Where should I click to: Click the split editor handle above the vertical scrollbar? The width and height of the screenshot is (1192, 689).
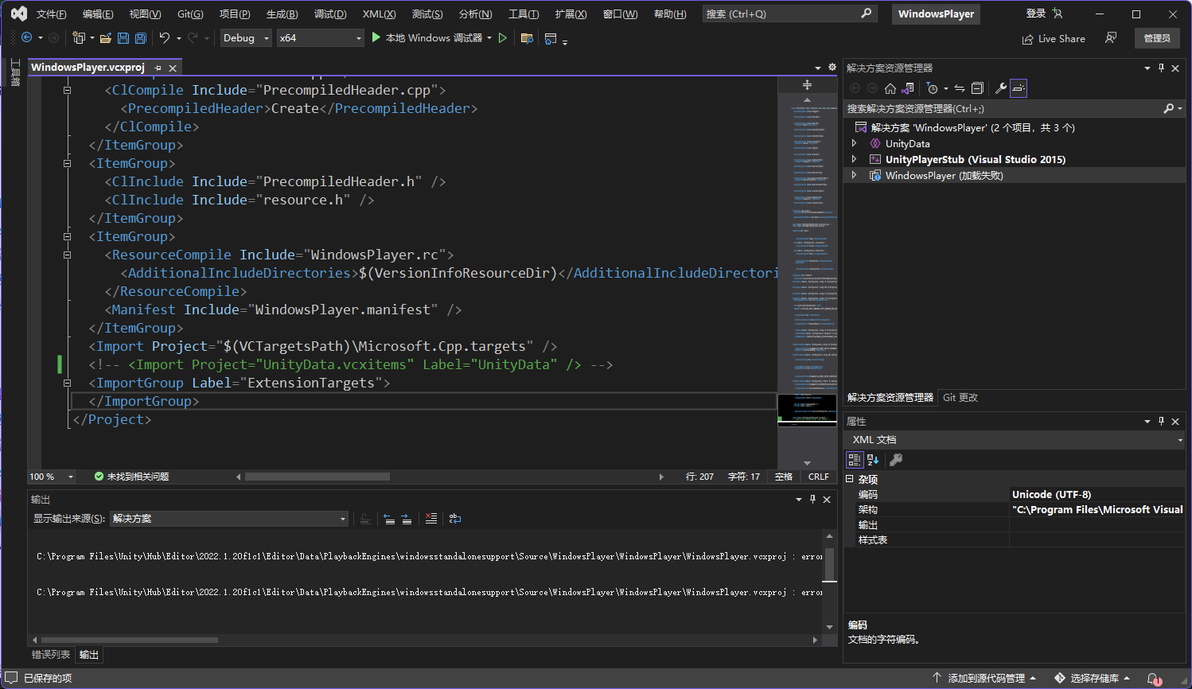[x=807, y=84]
